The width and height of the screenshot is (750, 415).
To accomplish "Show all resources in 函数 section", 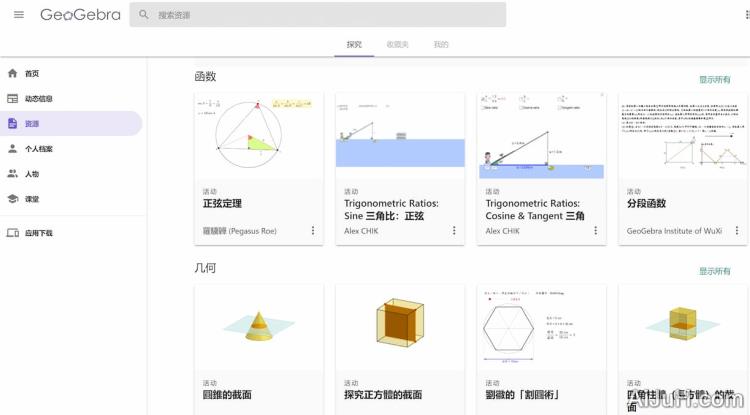I will 715,79.
